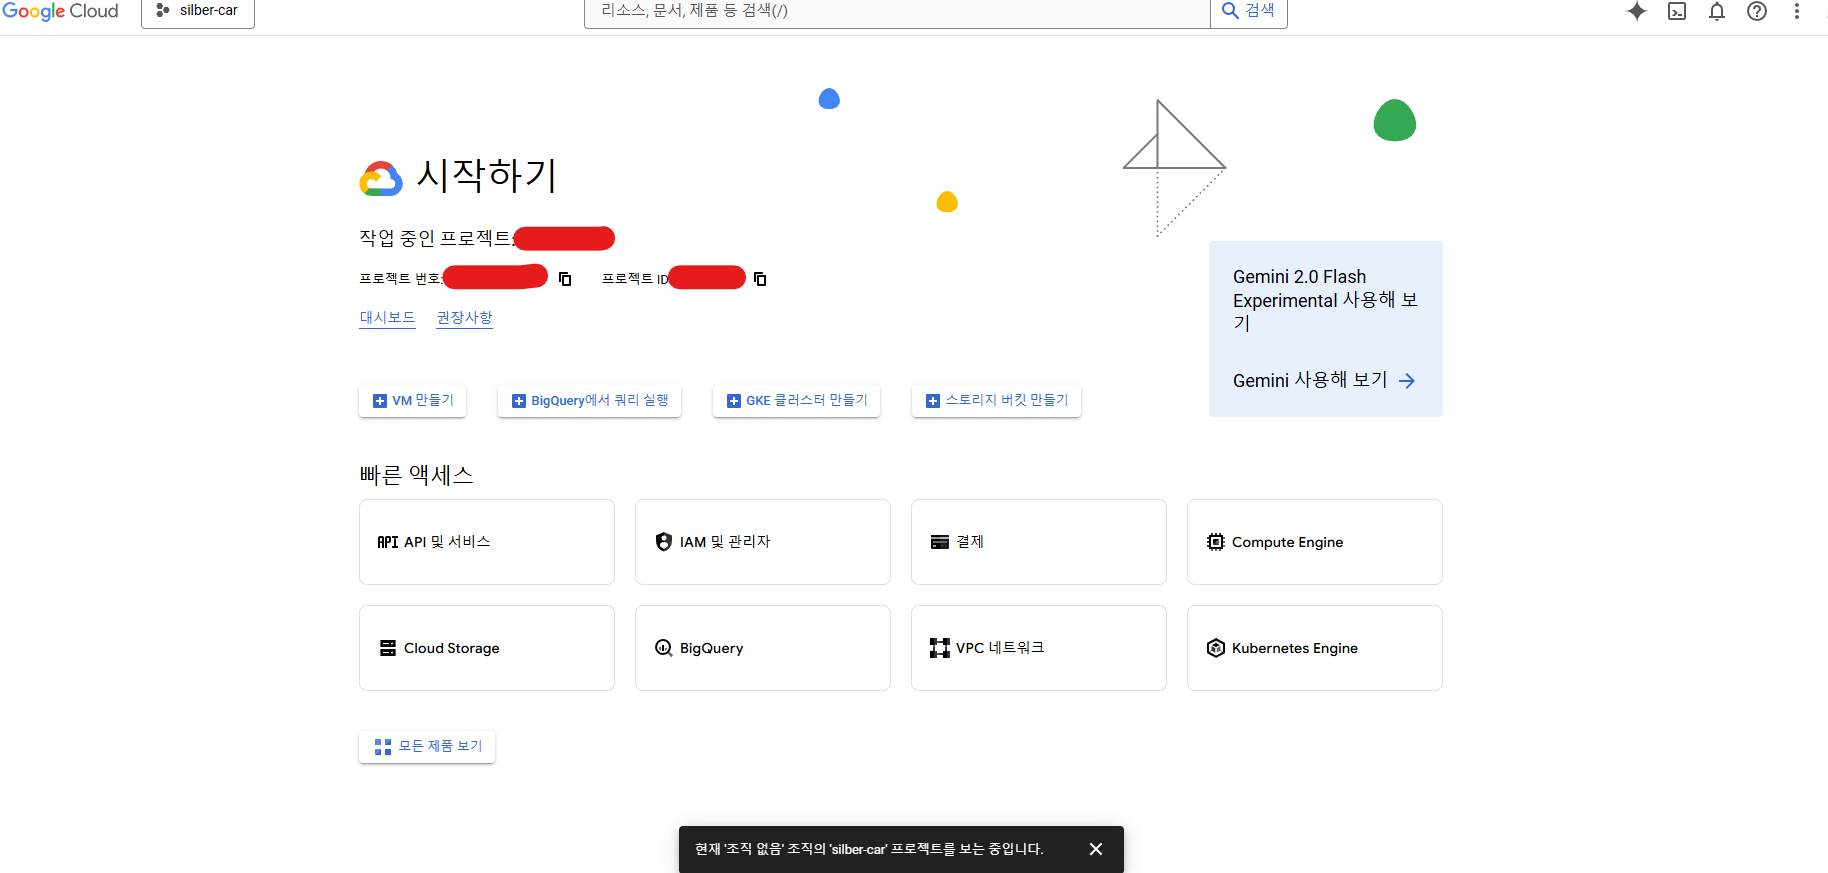The image size is (1828, 873).
Task: Click 모든 제품 보기 button
Action: click(x=427, y=747)
